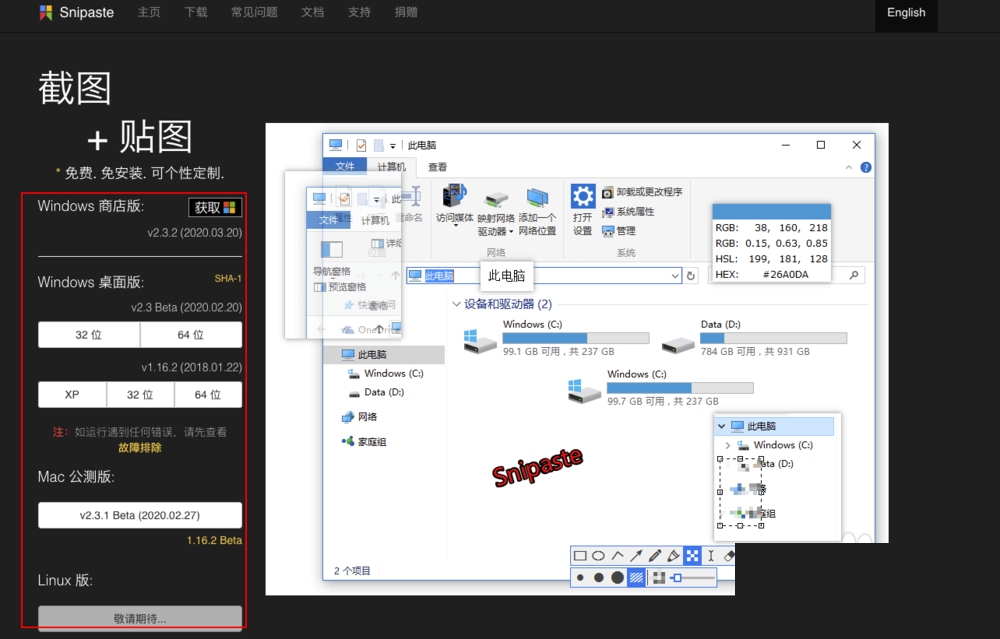Open the SHA-1 checksum link
This screenshot has height=639, width=1000.
click(228, 279)
